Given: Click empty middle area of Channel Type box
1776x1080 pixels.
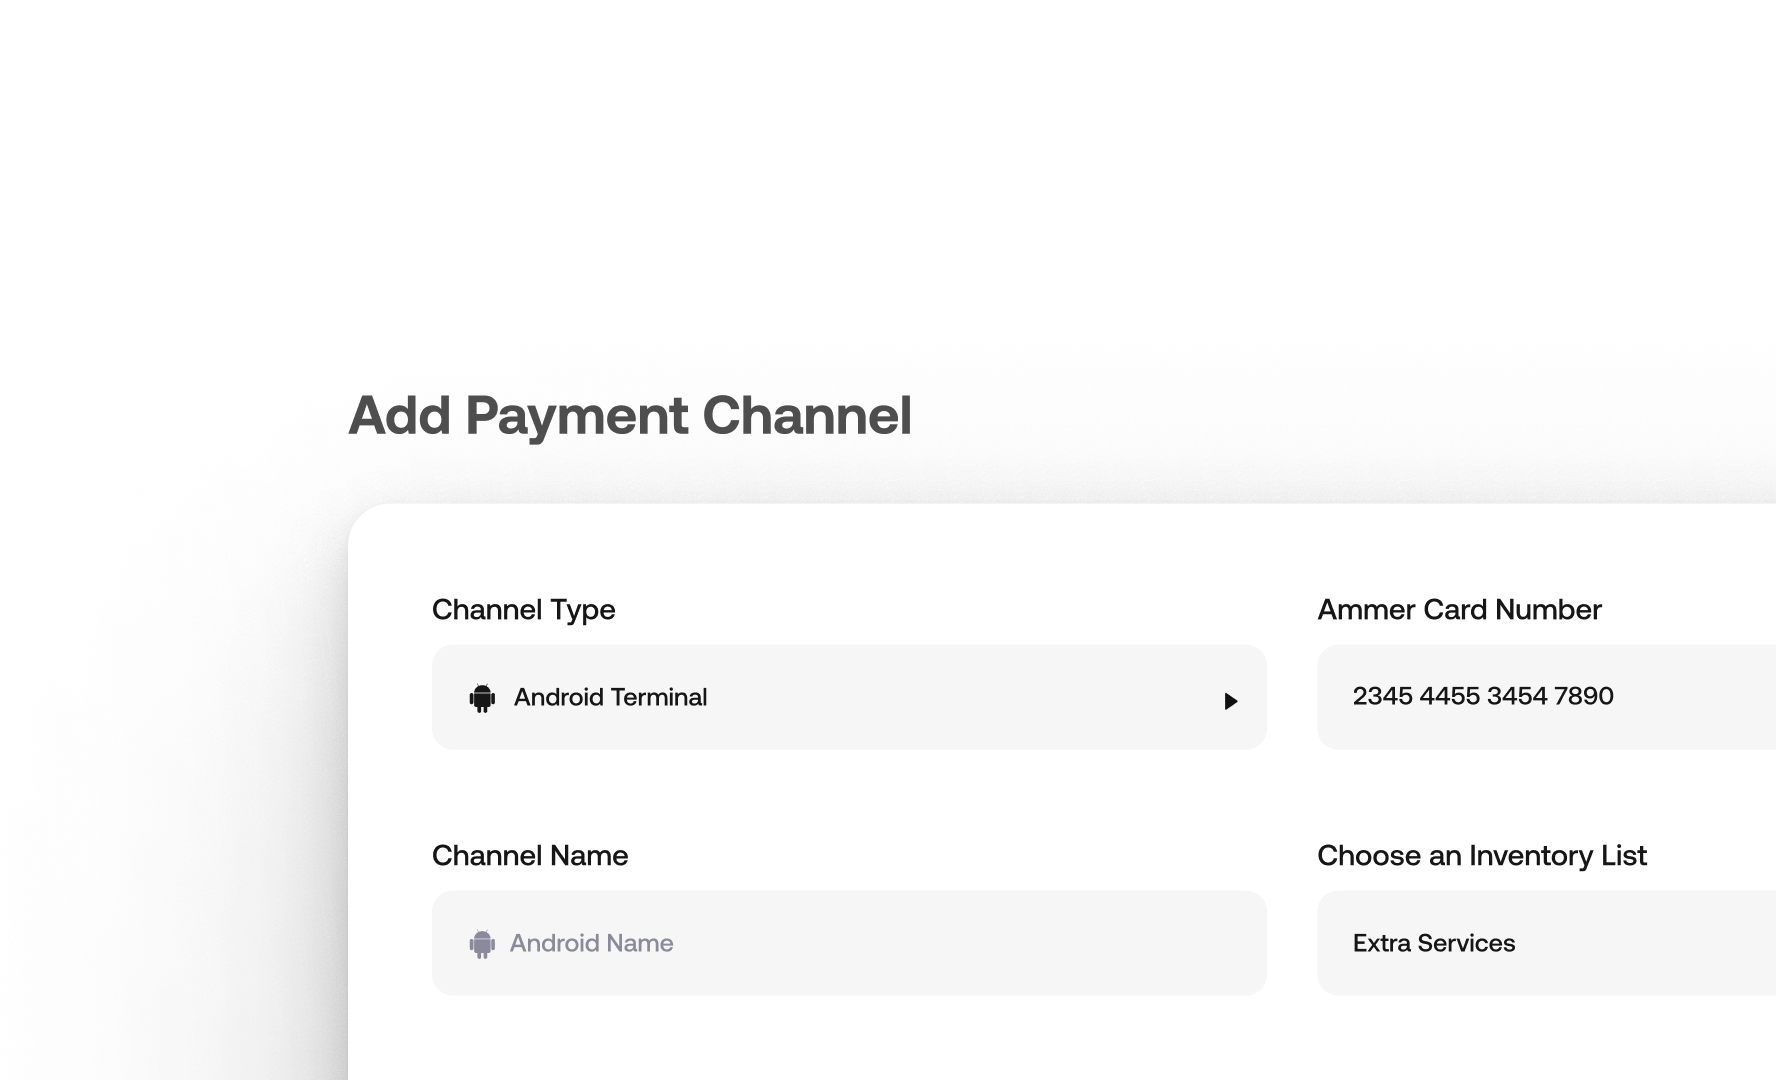Looking at the screenshot, I should point(950,697).
